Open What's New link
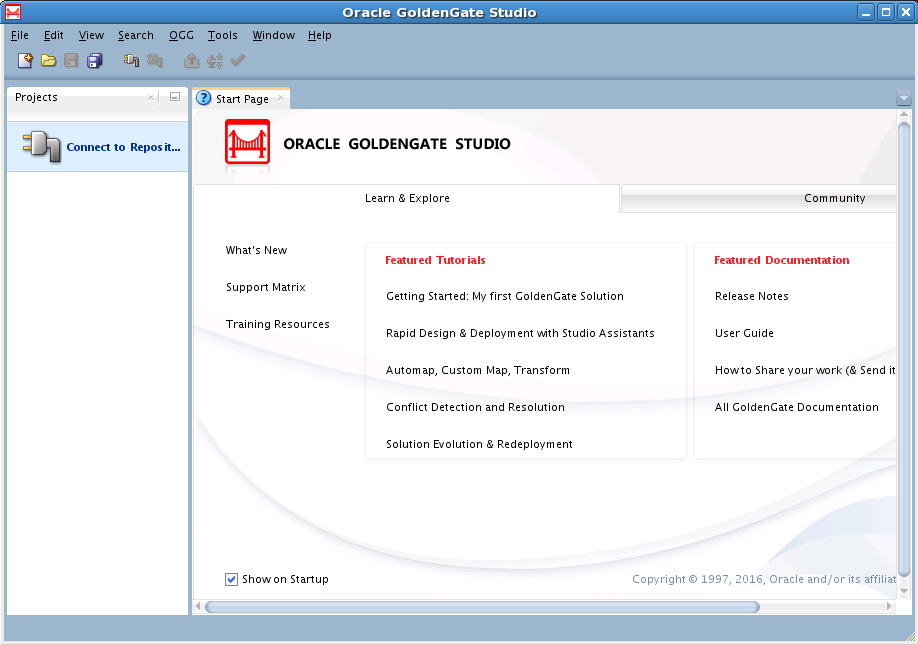The width and height of the screenshot is (918, 645). pos(256,251)
